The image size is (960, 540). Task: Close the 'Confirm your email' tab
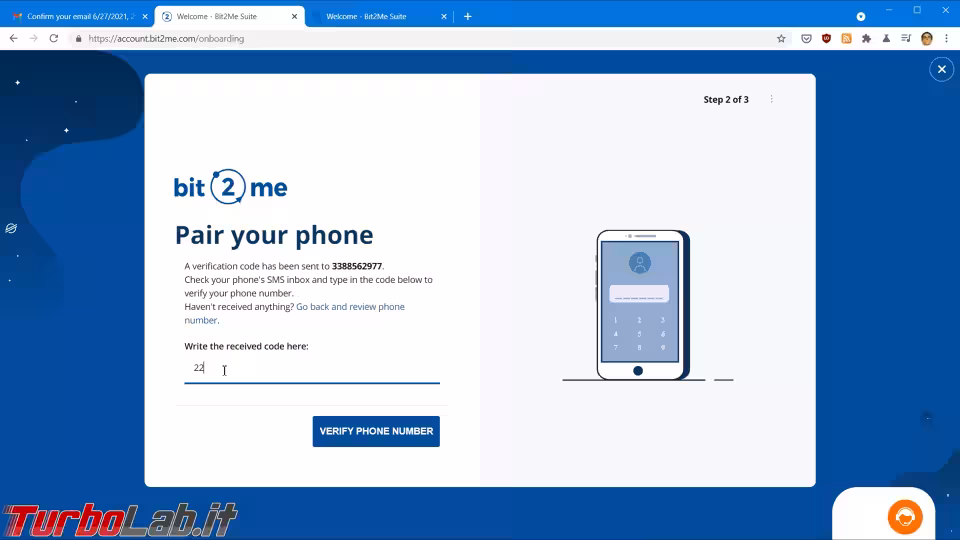point(145,17)
